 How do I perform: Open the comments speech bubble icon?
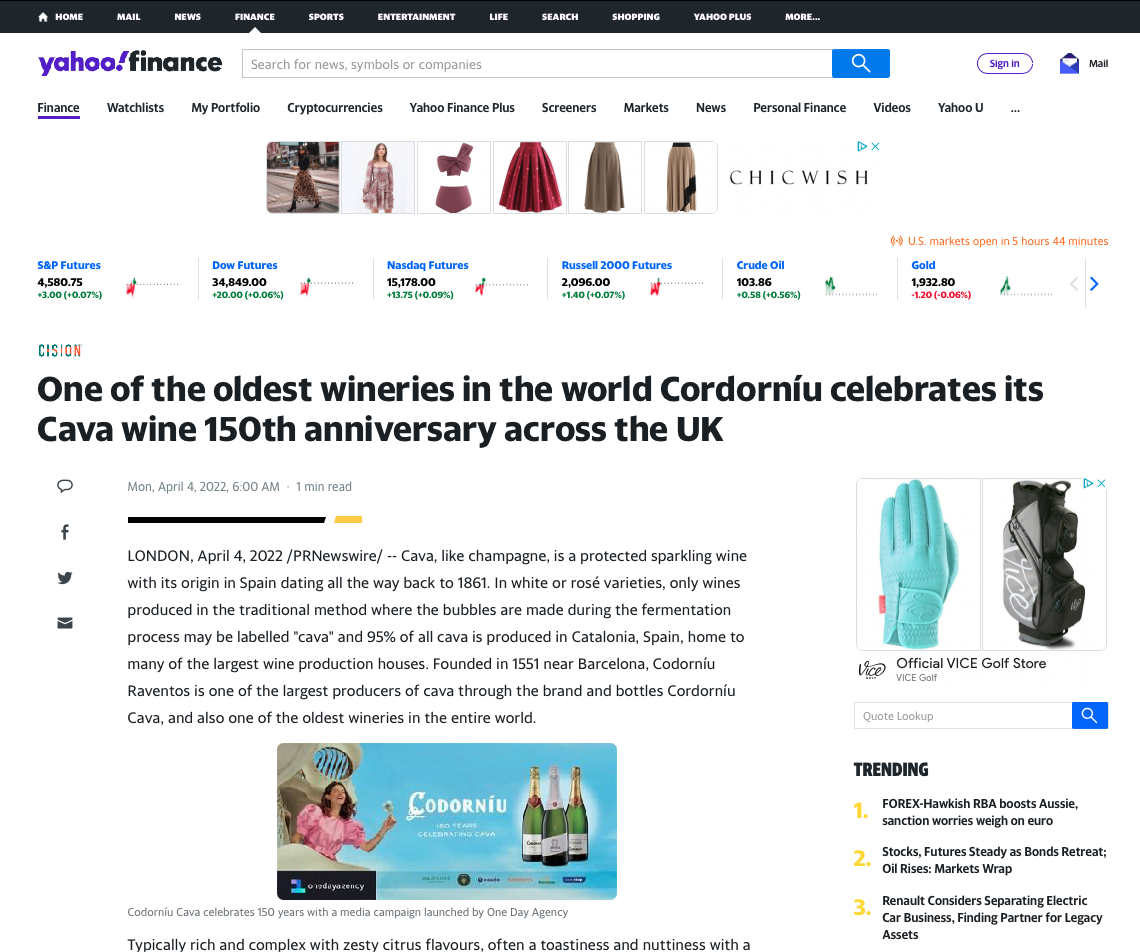click(65, 486)
